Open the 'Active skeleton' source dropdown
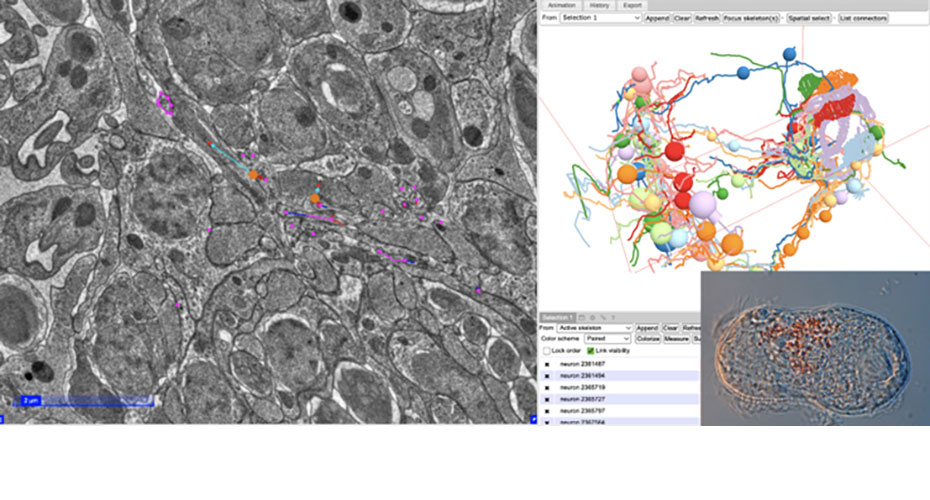The width and height of the screenshot is (930, 500). [594, 327]
